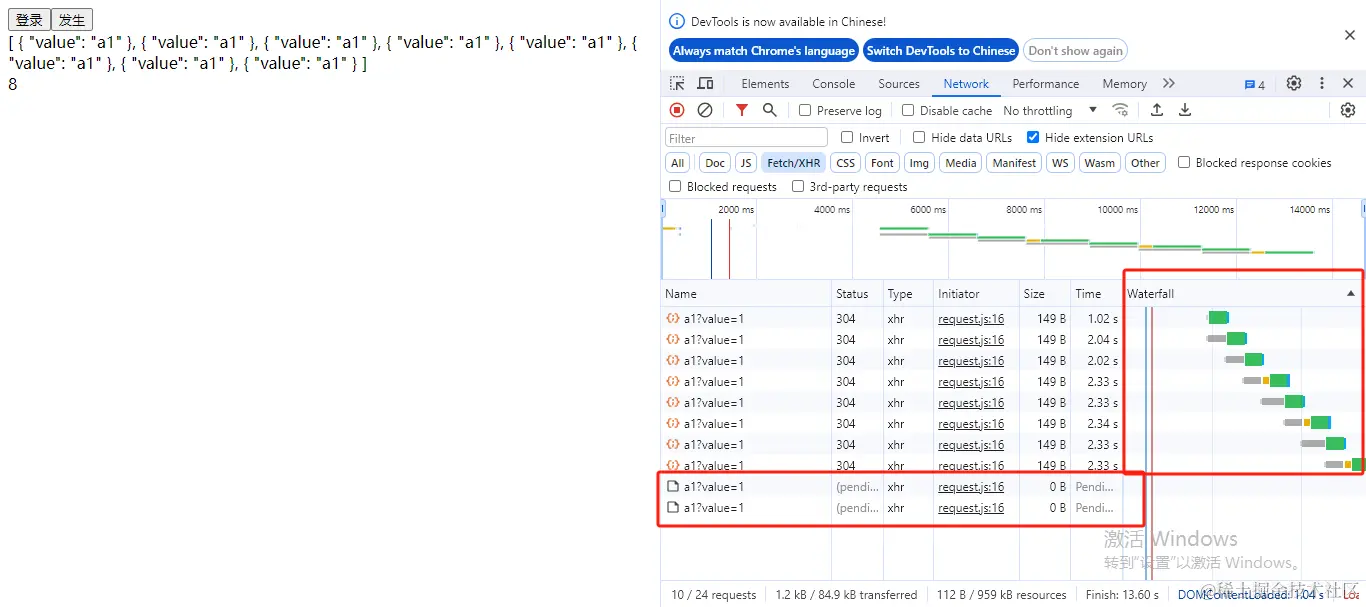Filter requests by Media type
This screenshot has height=607, width=1366.
pos(960,163)
